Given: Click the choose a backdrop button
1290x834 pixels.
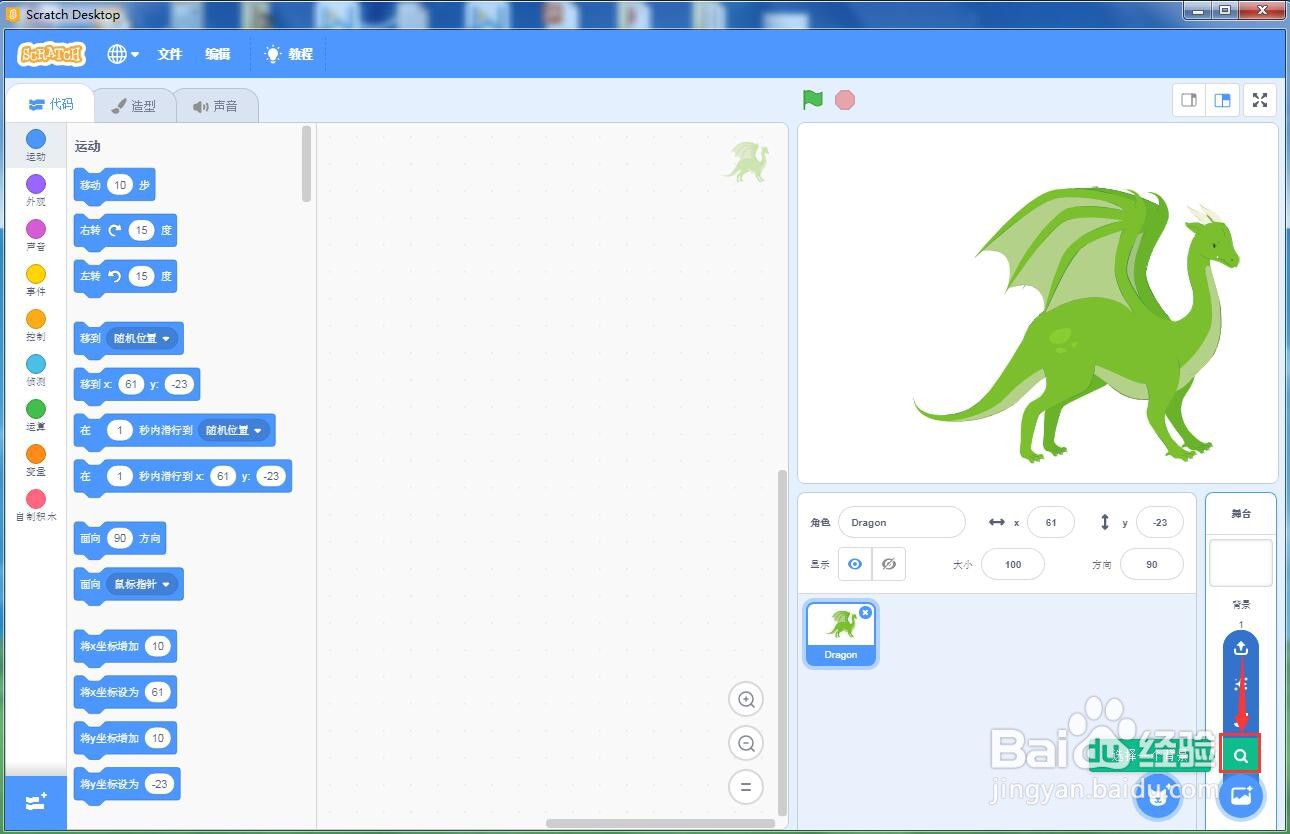Looking at the screenshot, I should pyautogui.click(x=1241, y=795).
